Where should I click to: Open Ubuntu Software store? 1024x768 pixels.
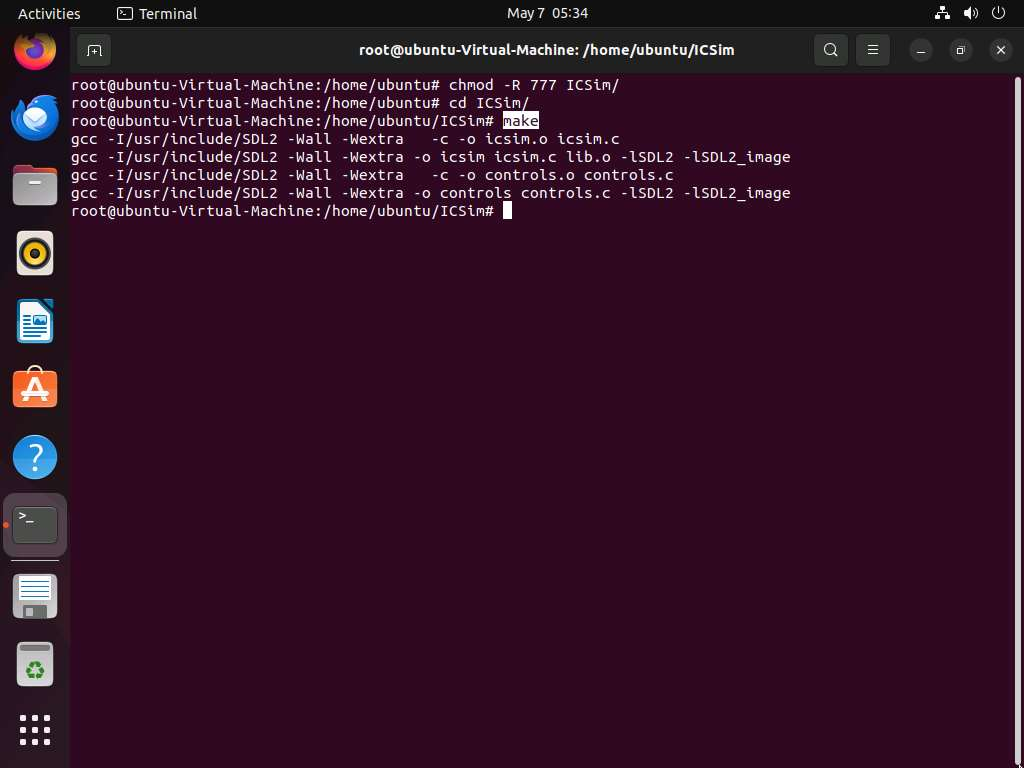[35, 389]
